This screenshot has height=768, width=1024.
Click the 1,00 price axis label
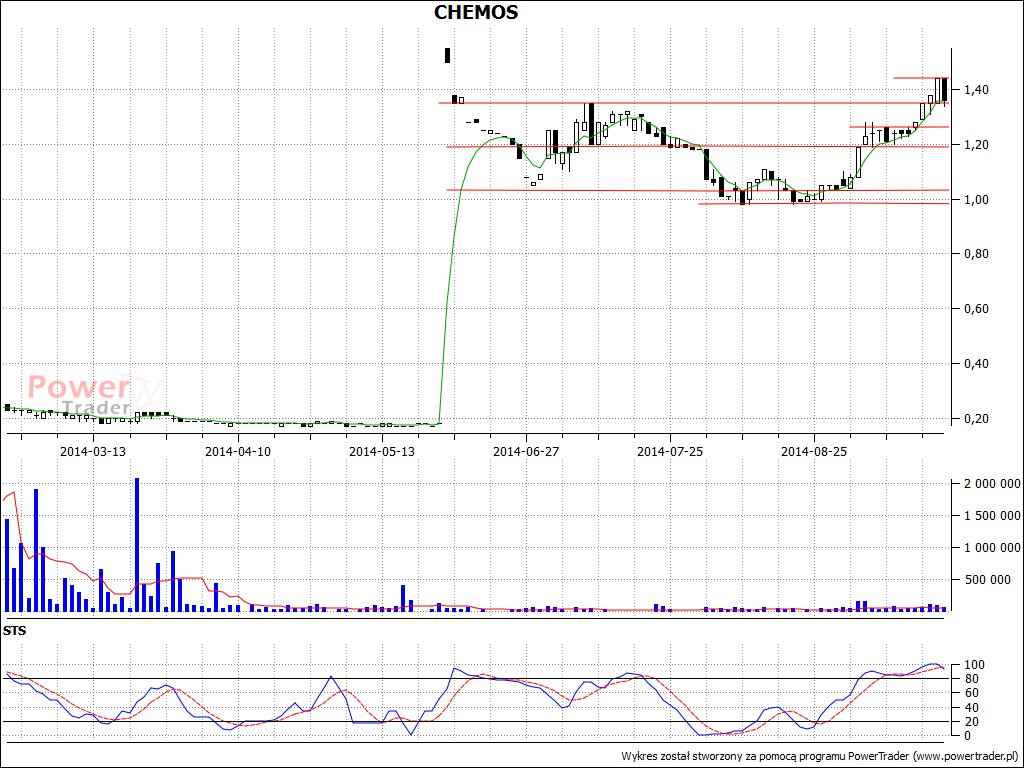[x=975, y=199]
